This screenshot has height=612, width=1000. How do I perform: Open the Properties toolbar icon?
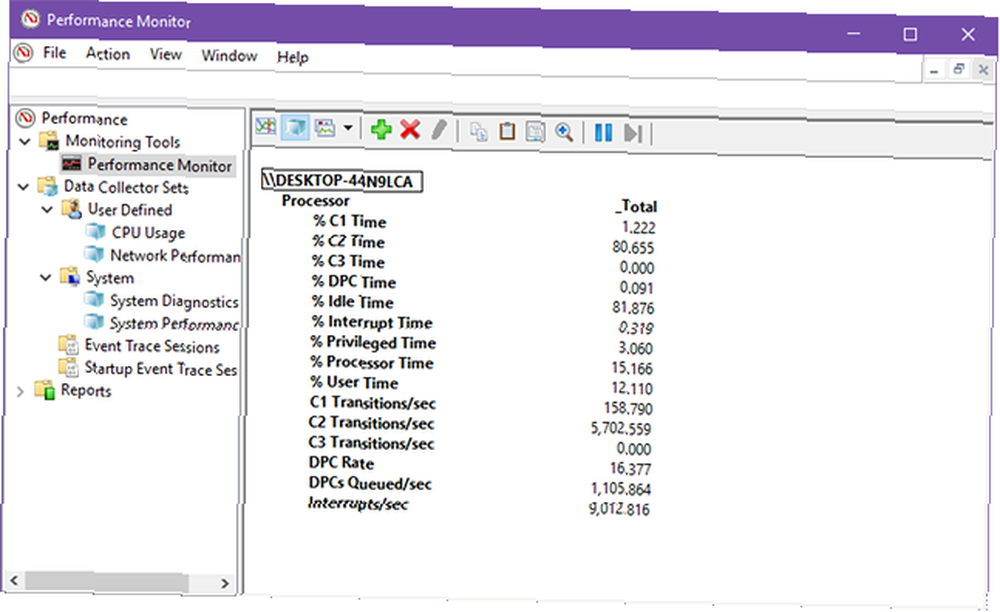pyautogui.click(x=535, y=132)
